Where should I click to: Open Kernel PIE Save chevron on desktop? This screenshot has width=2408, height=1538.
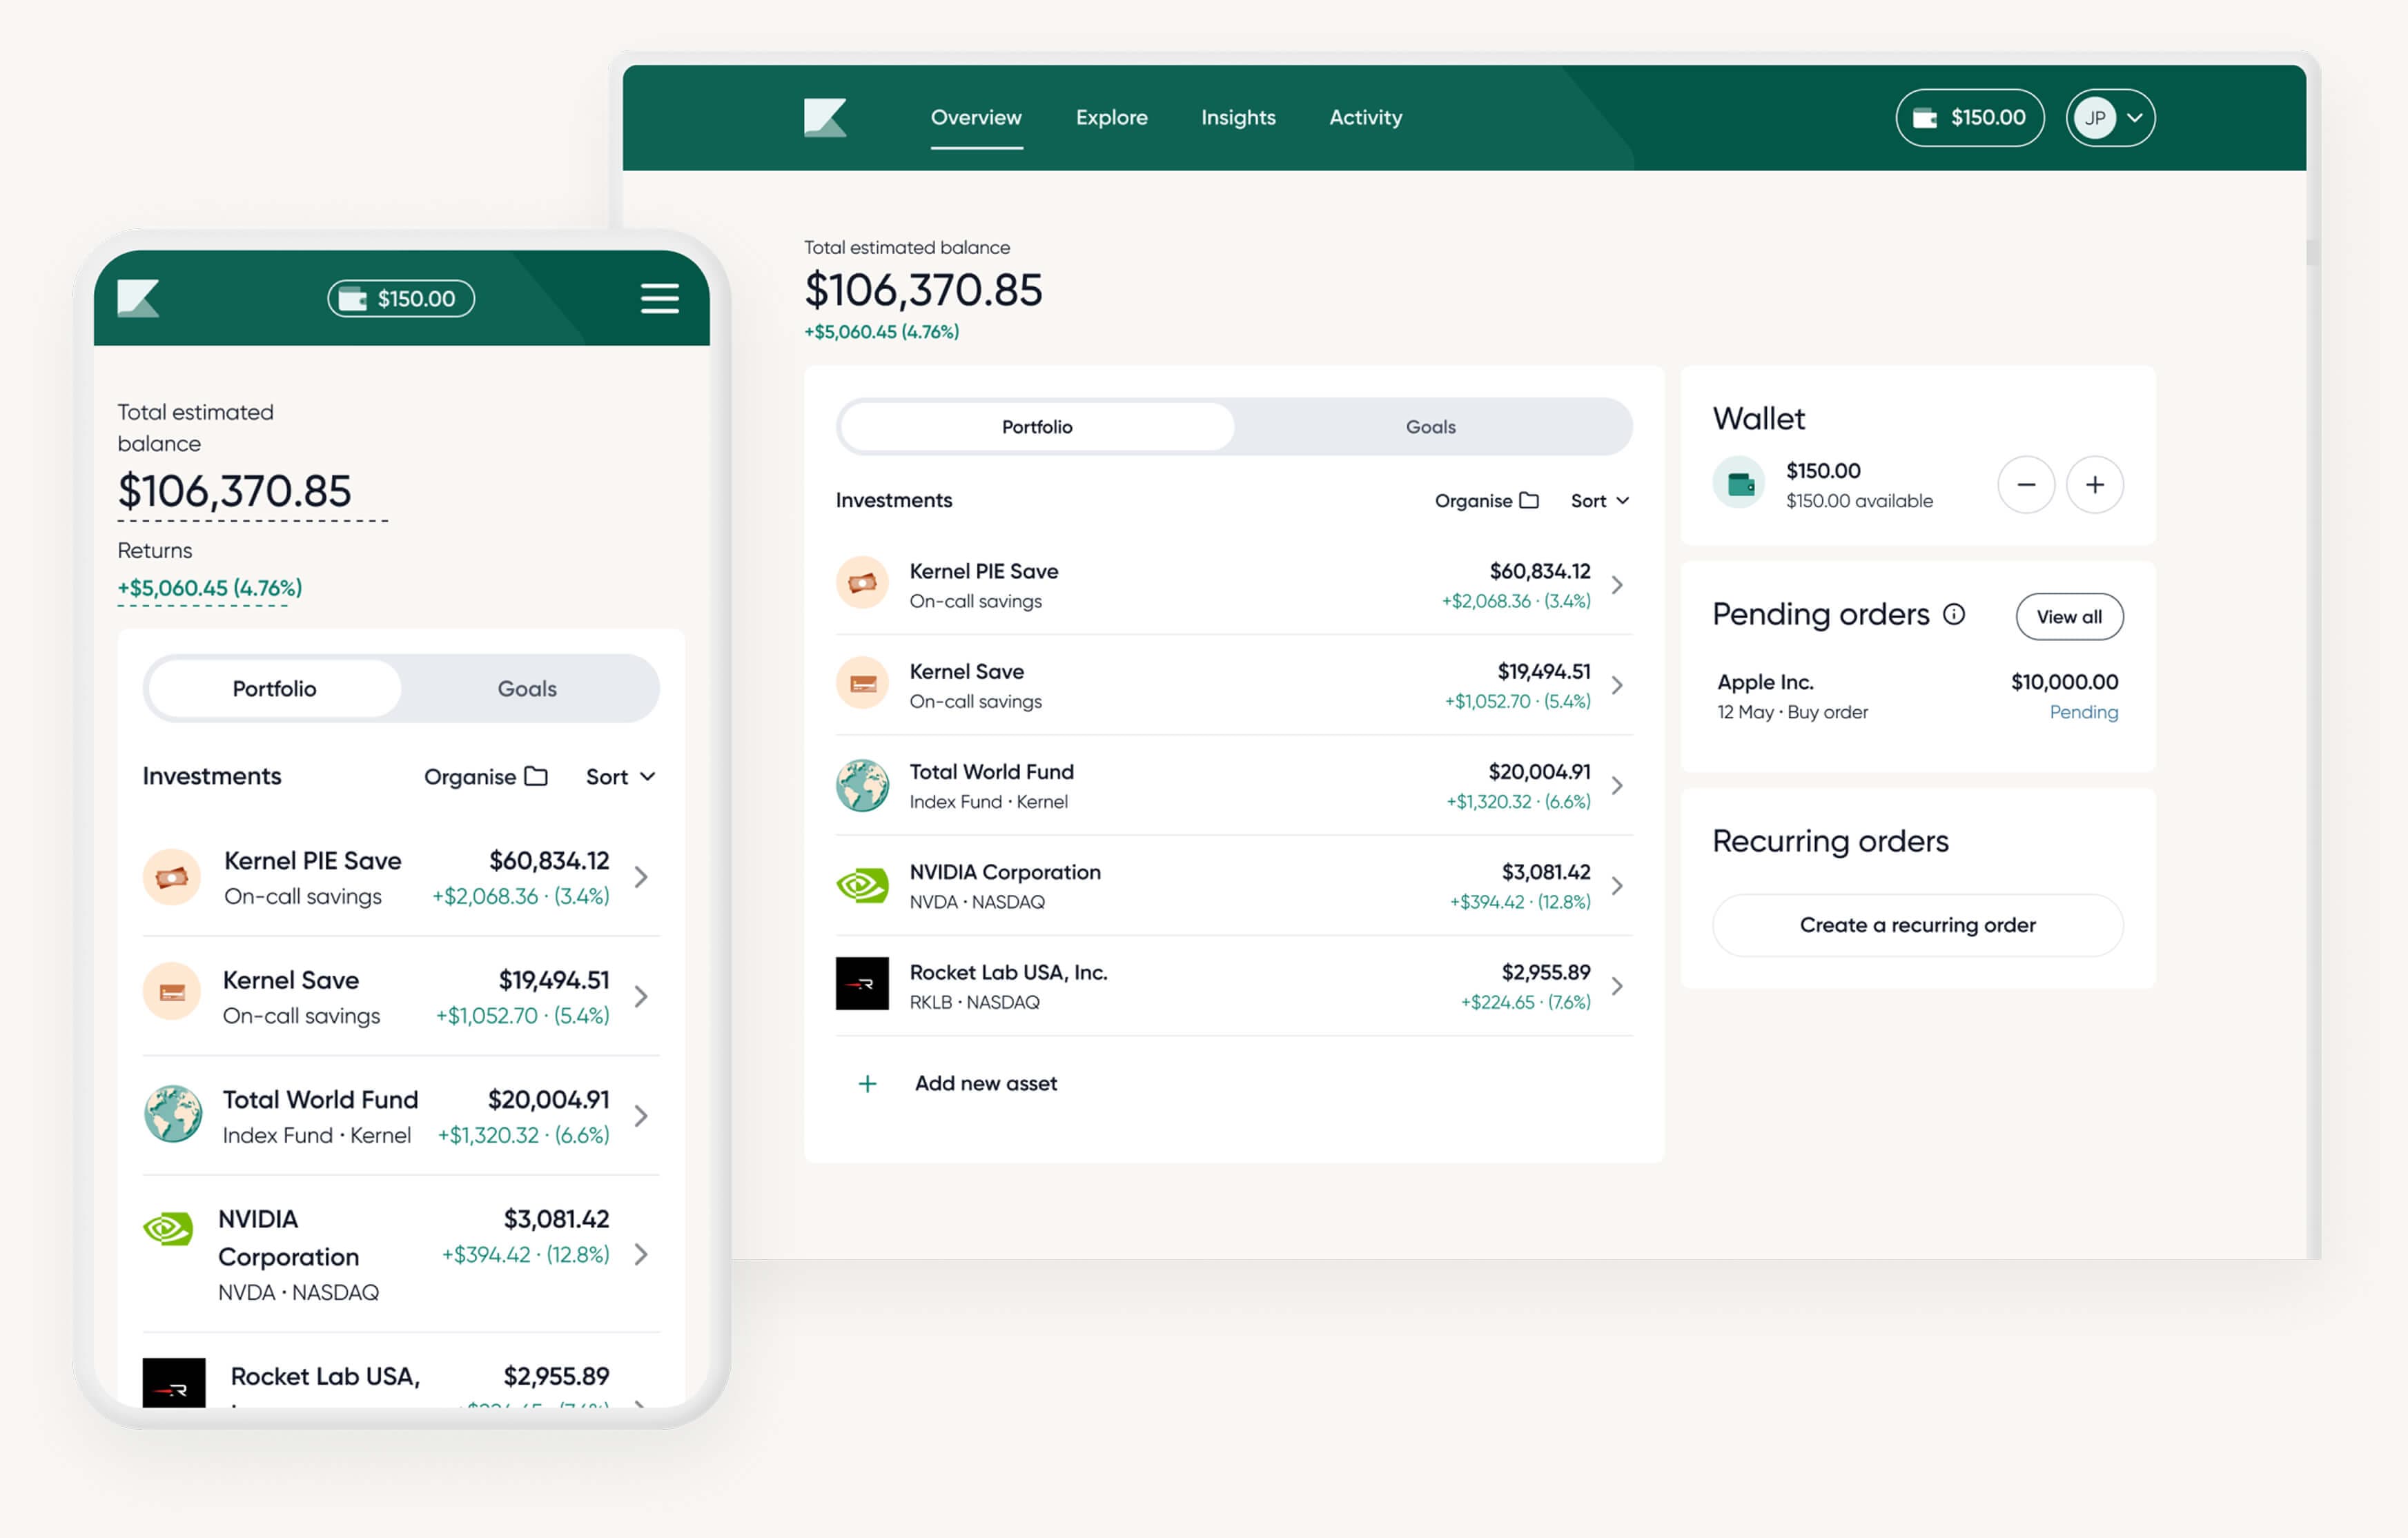point(1617,585)
